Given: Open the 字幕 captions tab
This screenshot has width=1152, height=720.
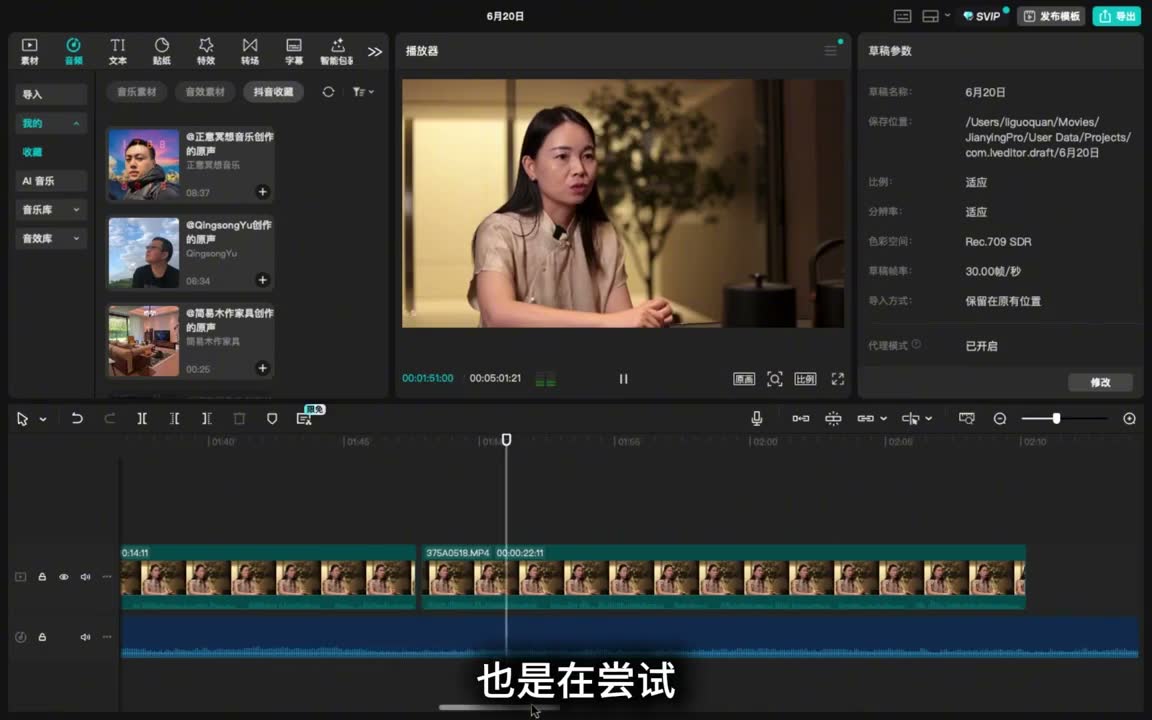Looking at the screenshot, I should pyautogui.click(x=294, y=51).
